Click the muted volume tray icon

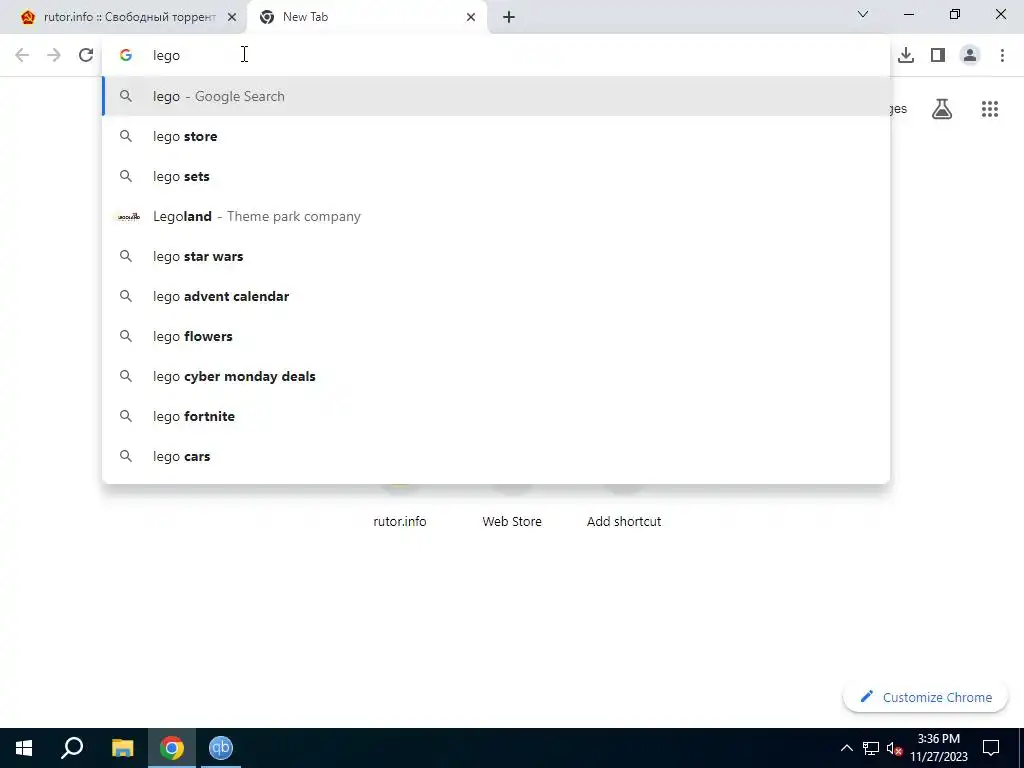(x=894, y=748)
